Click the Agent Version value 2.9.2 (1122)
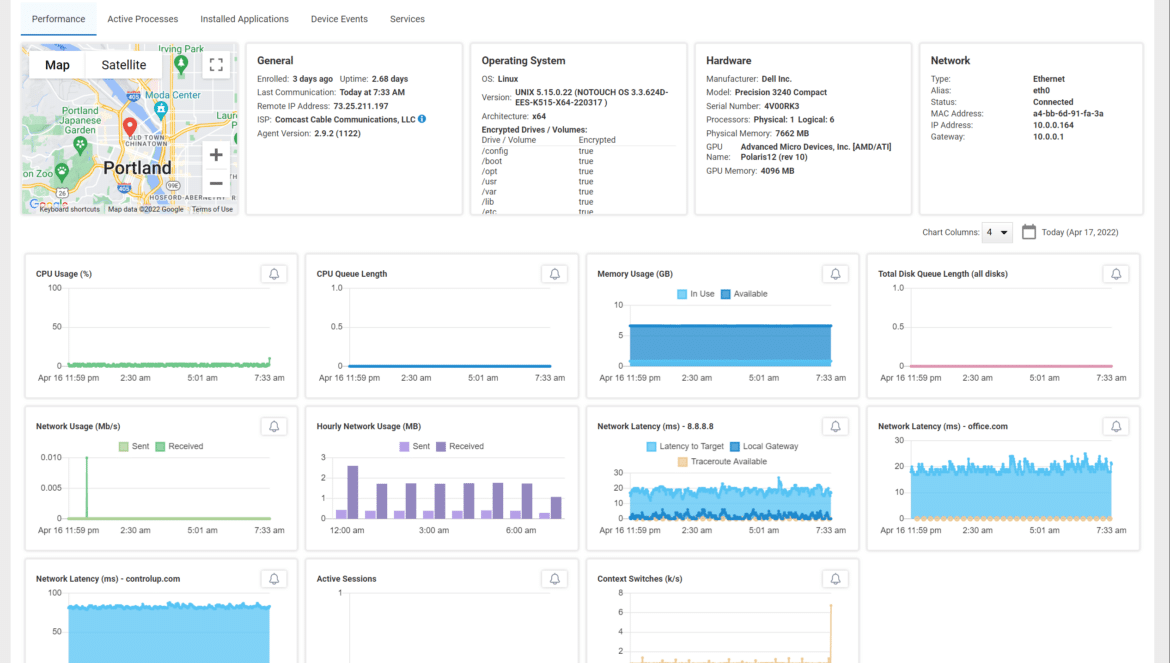The height and width of the screenshot is (663, 1170). tap(337, 133)
